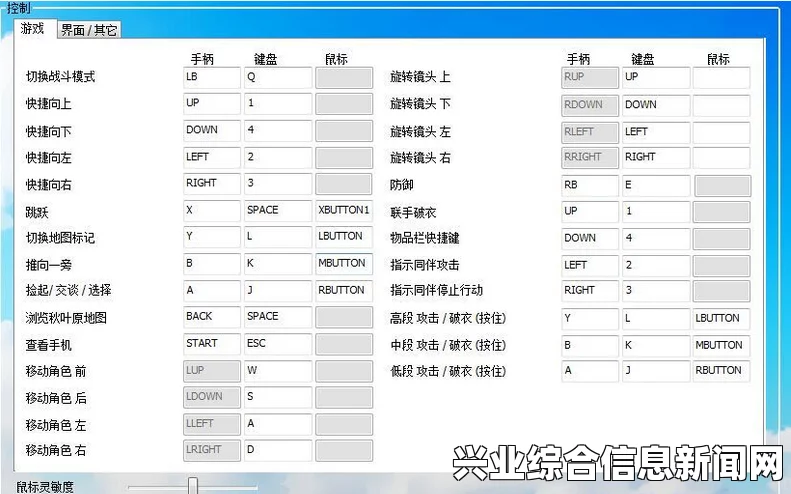Click mouse field LBUTTON for 高段攻击
This screenshot has height=494, width=791.
click(x=721, y=319)
